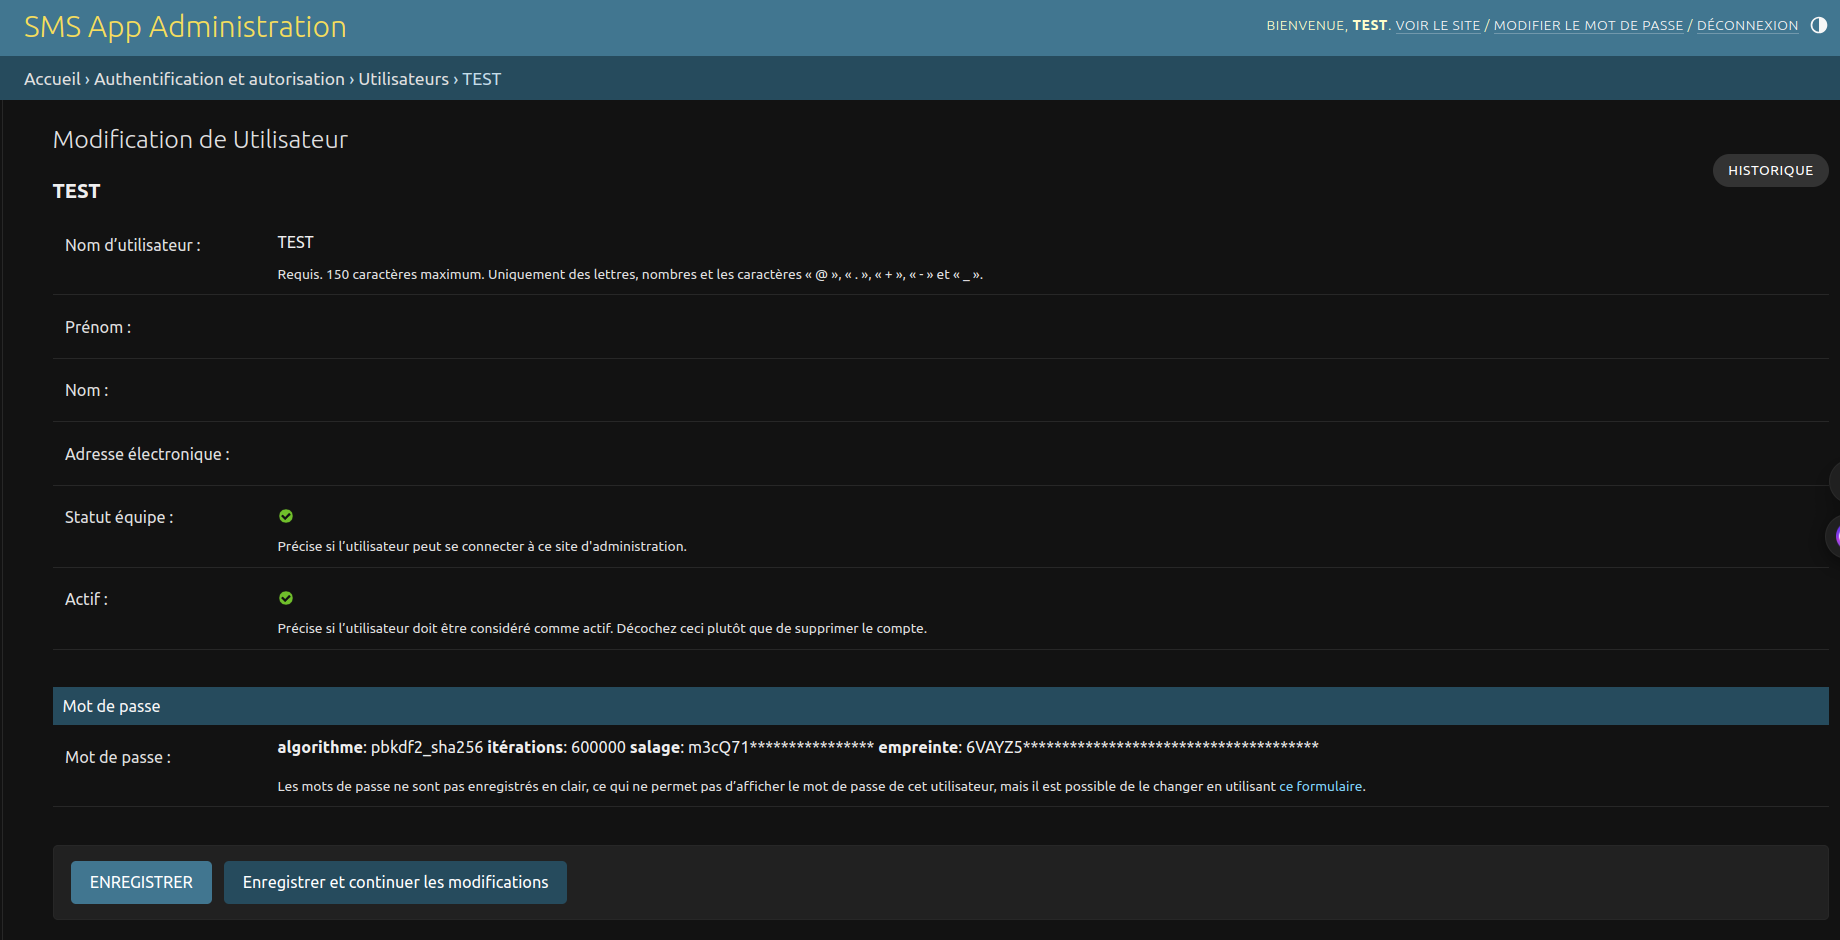Click the TEST username value
The height and width of the screenshot is (940, 1840).
(295, 243)
